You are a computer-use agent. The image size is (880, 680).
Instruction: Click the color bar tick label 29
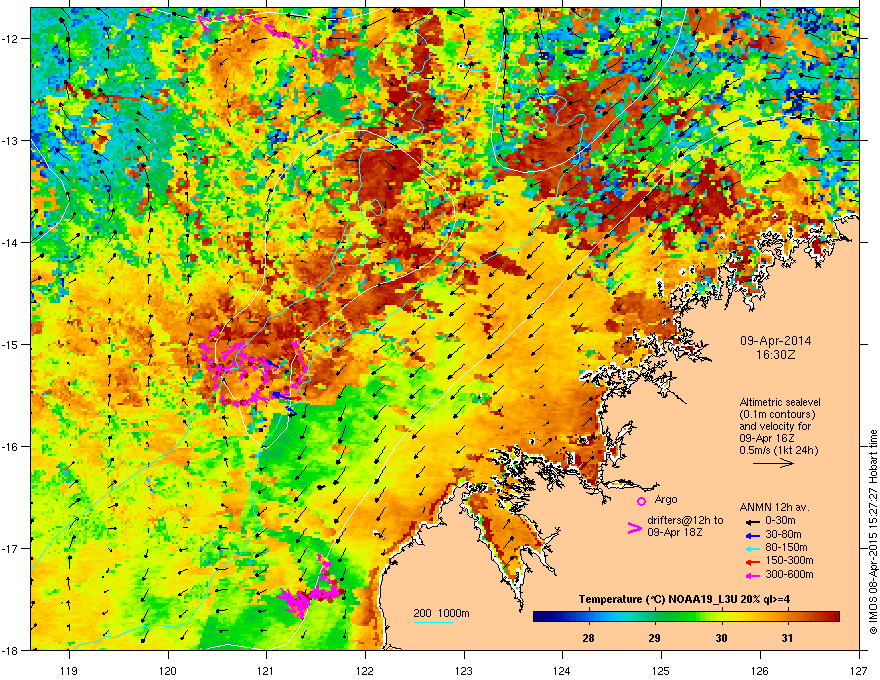tap(654, 638)
